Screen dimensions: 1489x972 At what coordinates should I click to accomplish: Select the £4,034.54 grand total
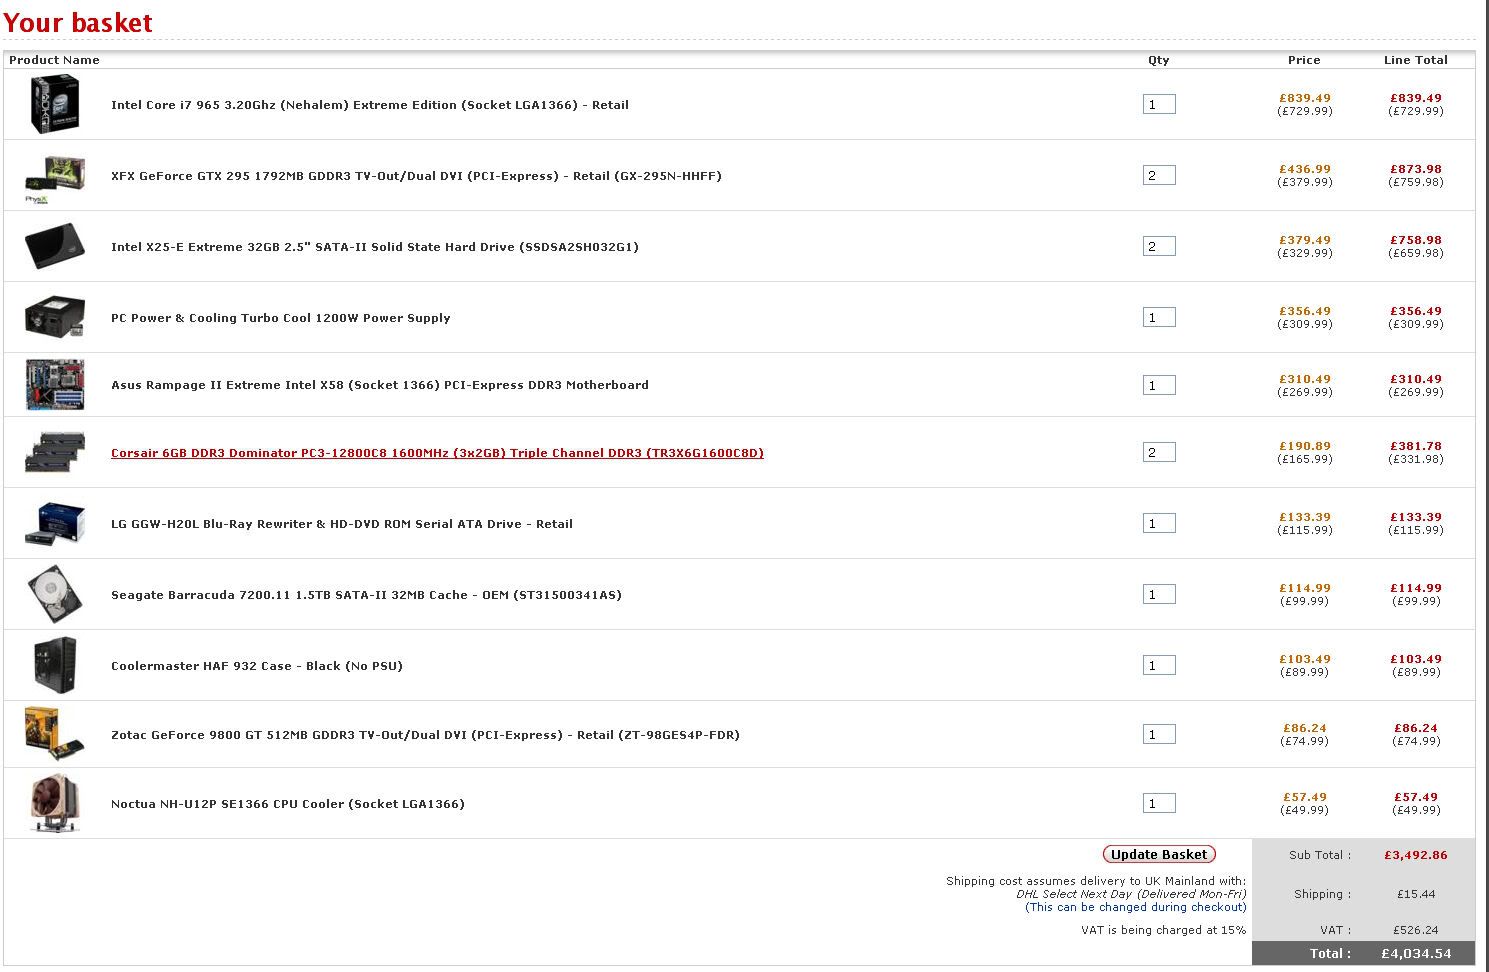pyautogui.click(x=1416, y=954)
